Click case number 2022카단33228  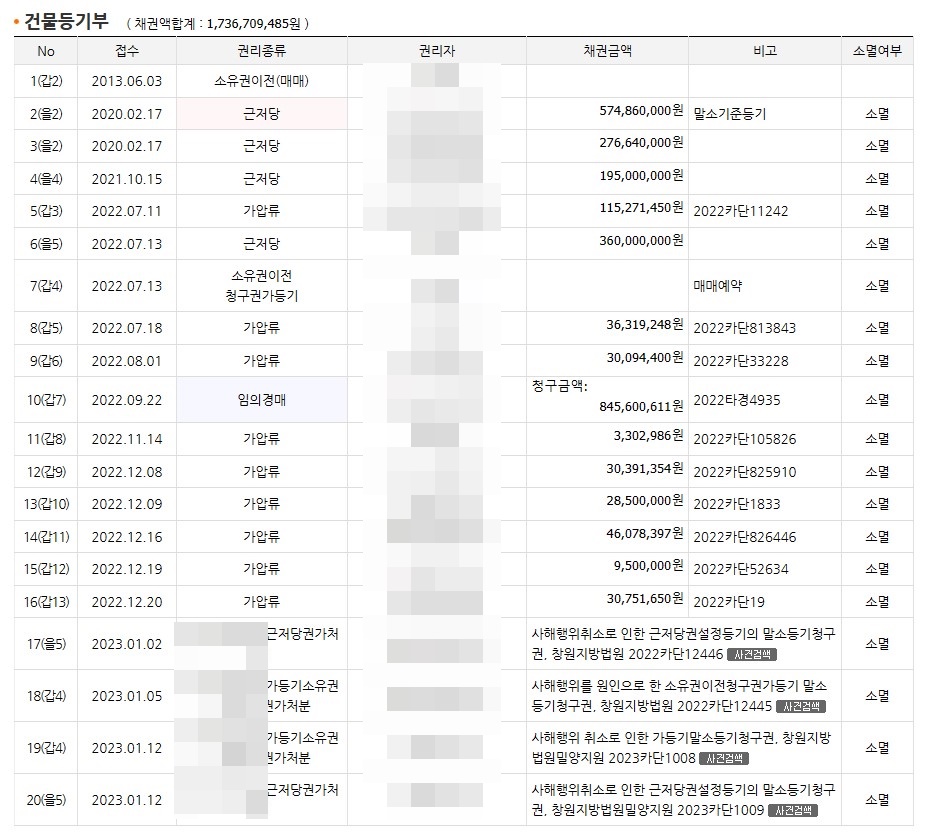(740, 361)
